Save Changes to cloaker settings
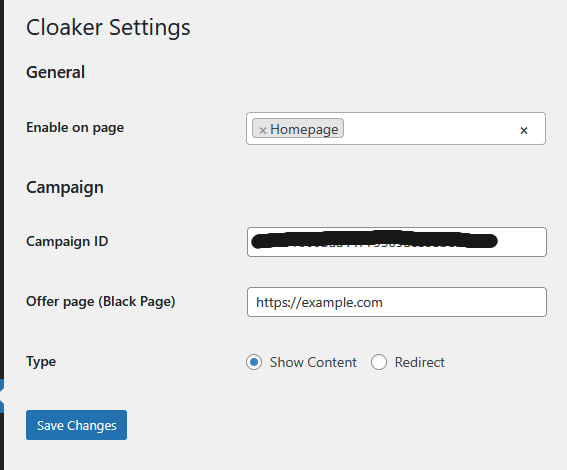 76,425
